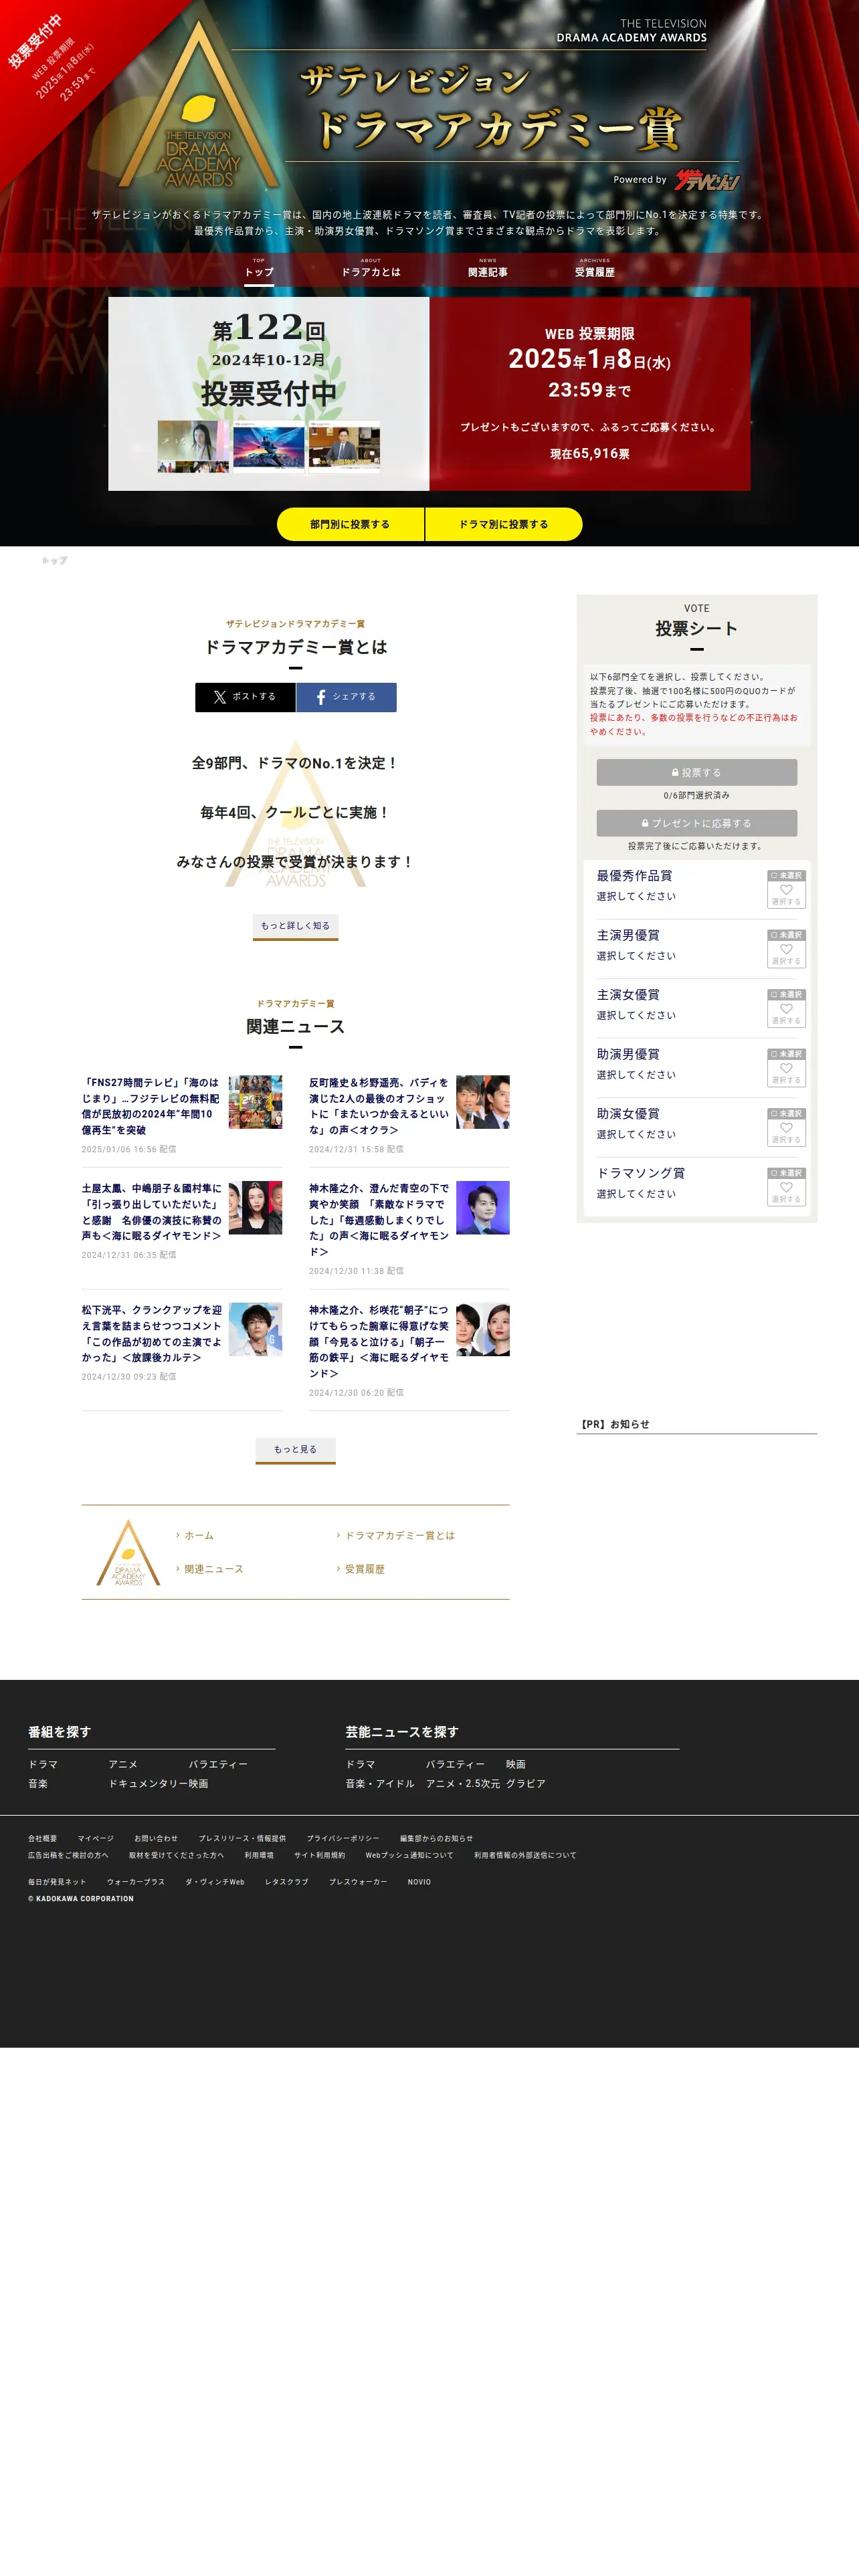Open the 神木隆之介、杉咲花 news article

pos(379,1341)
